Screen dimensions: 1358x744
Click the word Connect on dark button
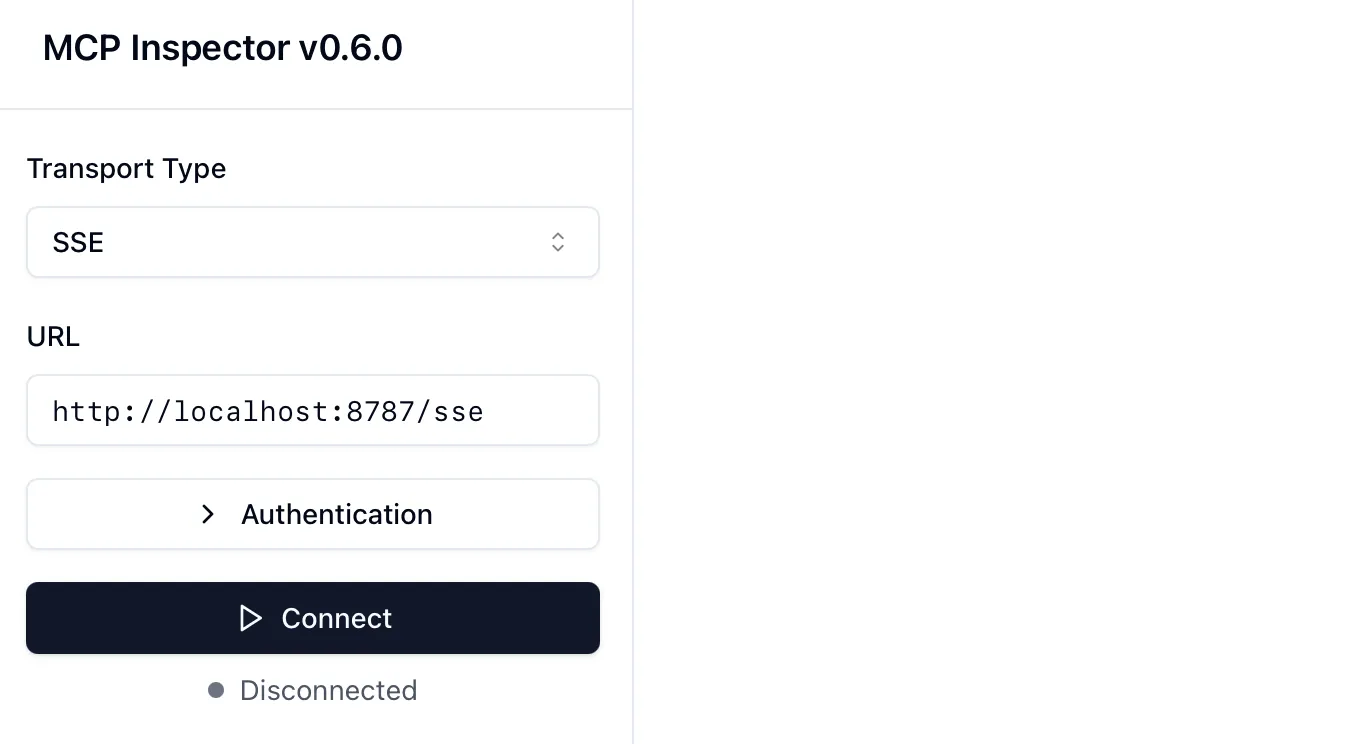click(x=336, y=618)
